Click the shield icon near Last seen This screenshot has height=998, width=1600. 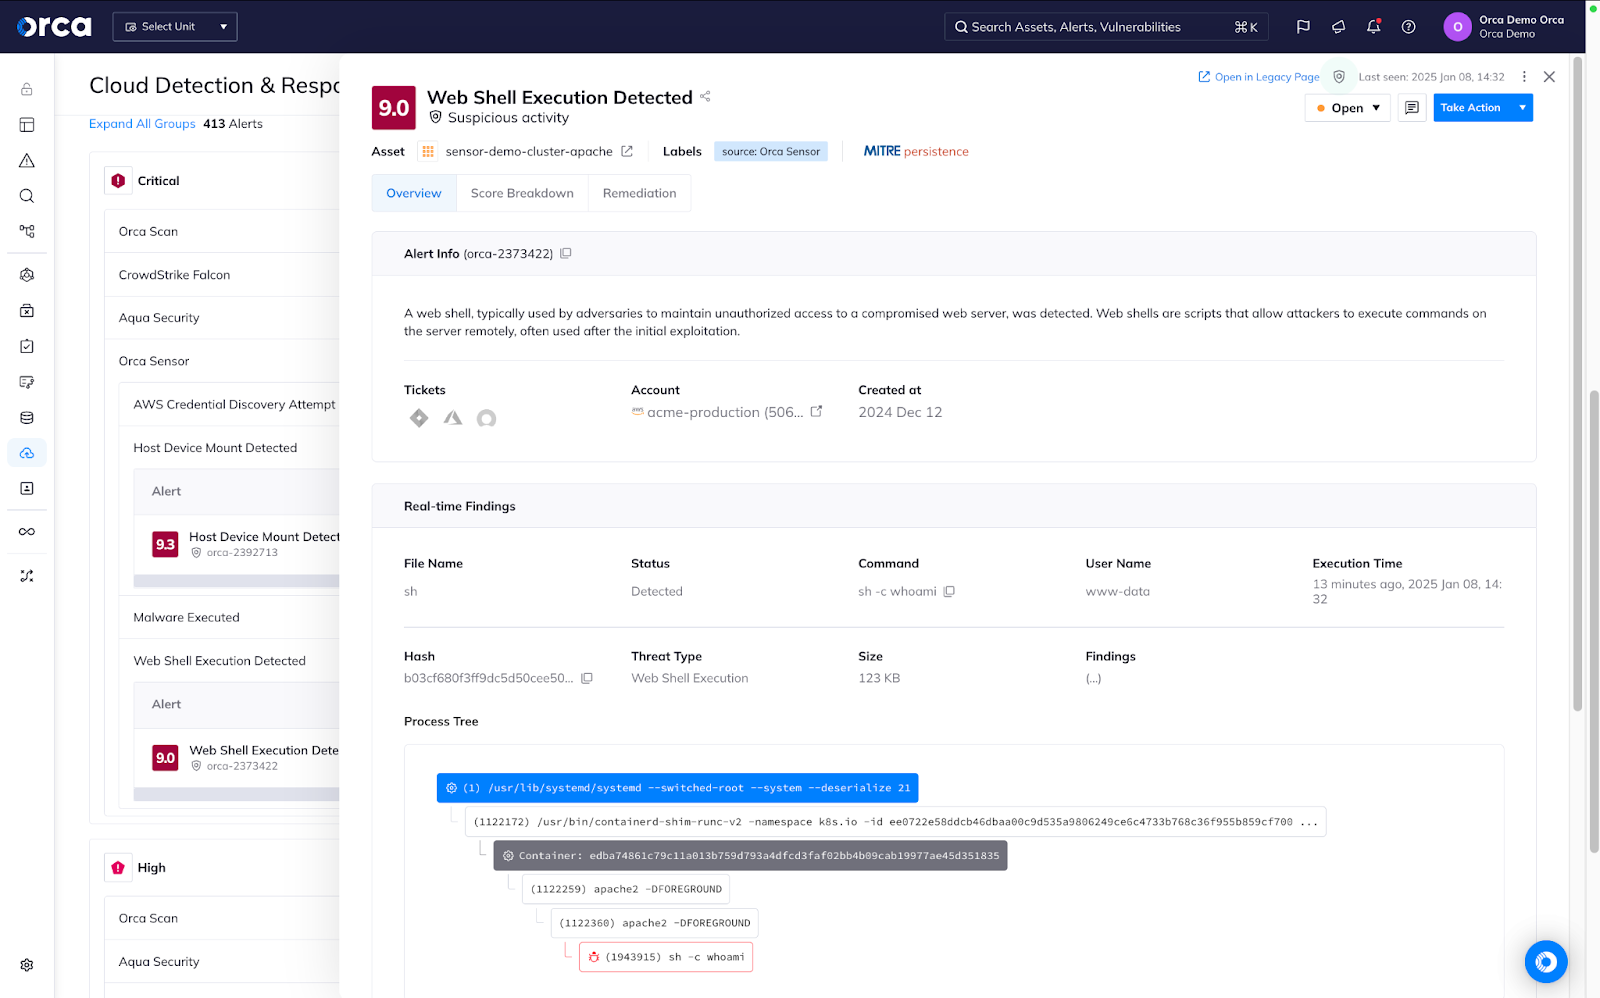(x=1339, y=77)
